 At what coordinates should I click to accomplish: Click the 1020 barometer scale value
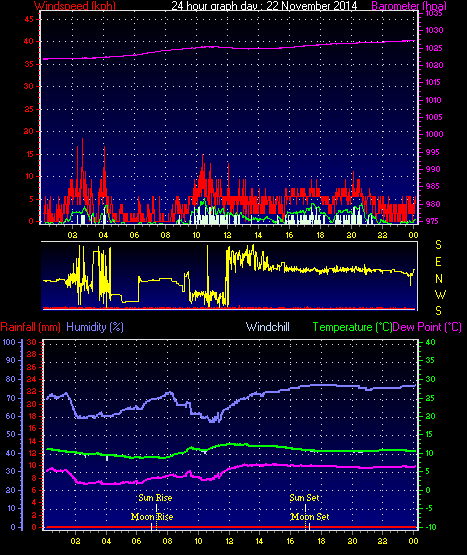pyautogui.click(x=434, y=65)
